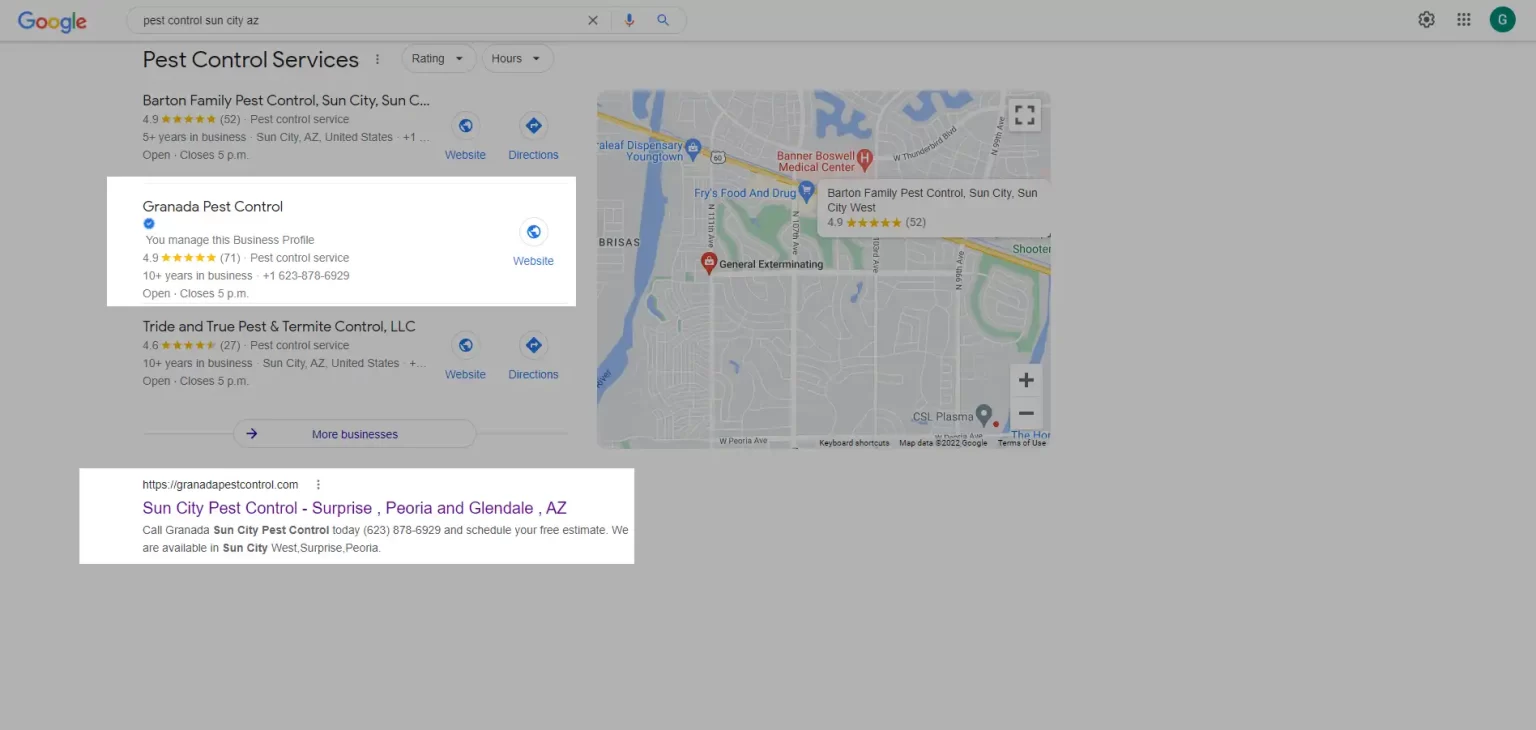Clear the search box text
The height and width of the screenshot is (730, 1536).
click(x=593, y=20)
